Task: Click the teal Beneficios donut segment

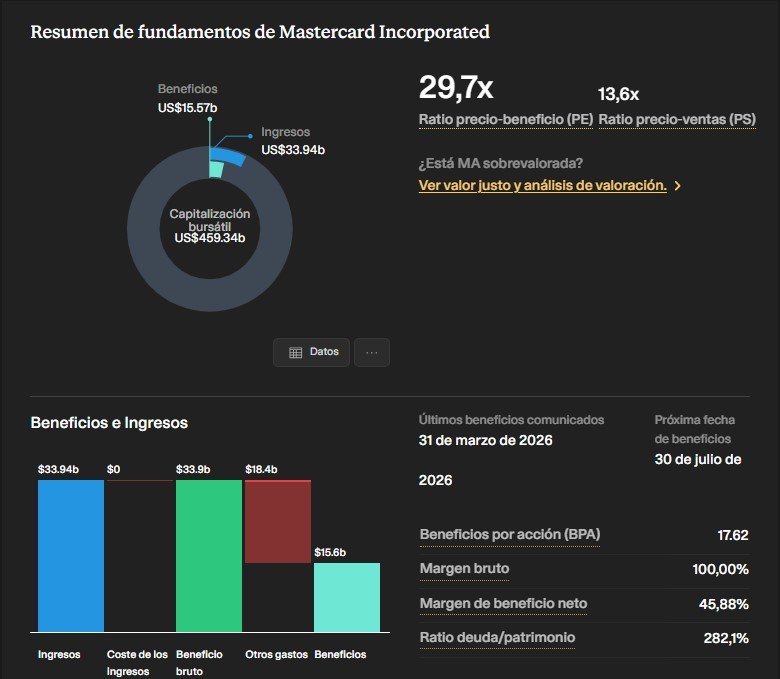Action: pos(215,170)
